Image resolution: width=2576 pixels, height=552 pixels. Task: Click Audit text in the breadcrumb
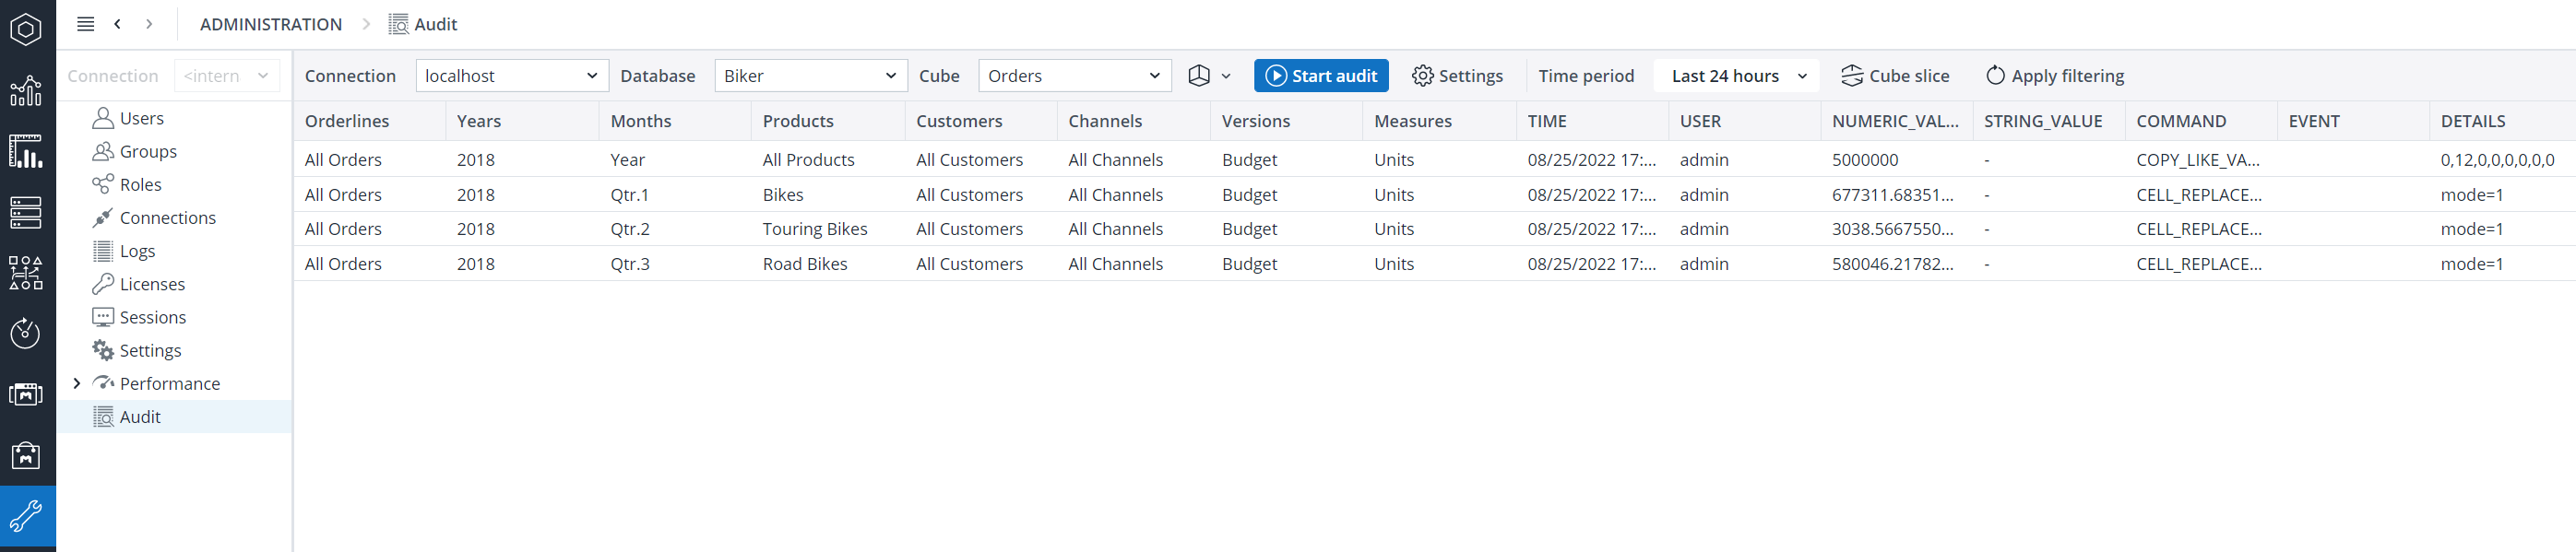tap(436, 24)
